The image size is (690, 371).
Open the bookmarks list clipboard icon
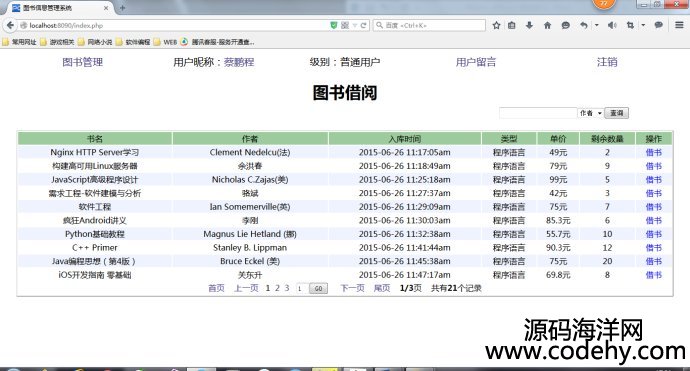[x=511, y=26]
